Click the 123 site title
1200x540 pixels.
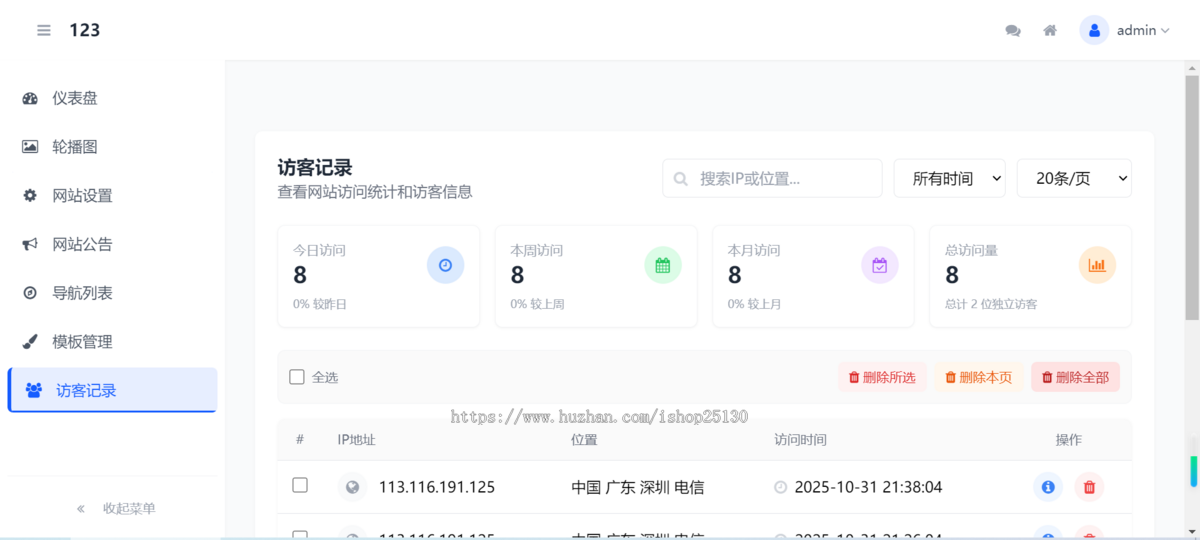click(x=85, y=30)
